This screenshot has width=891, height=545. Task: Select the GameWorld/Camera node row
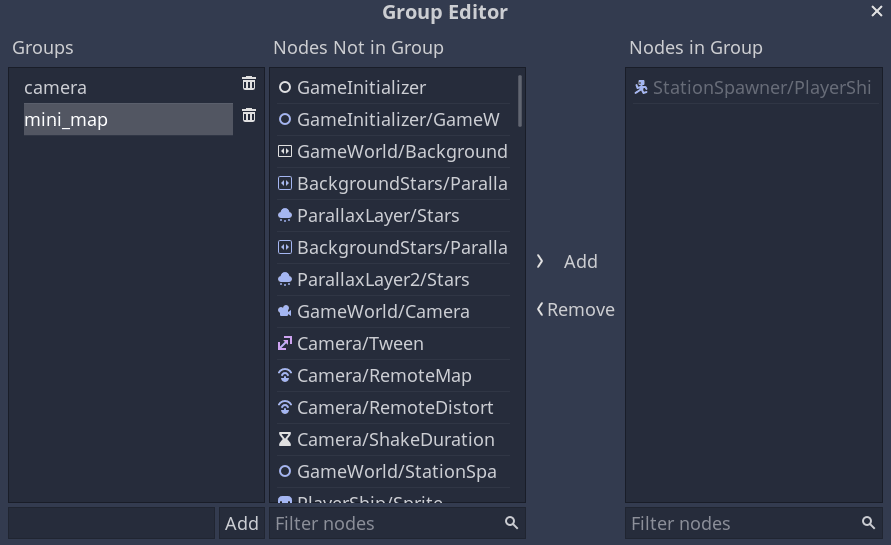[393, 311]
